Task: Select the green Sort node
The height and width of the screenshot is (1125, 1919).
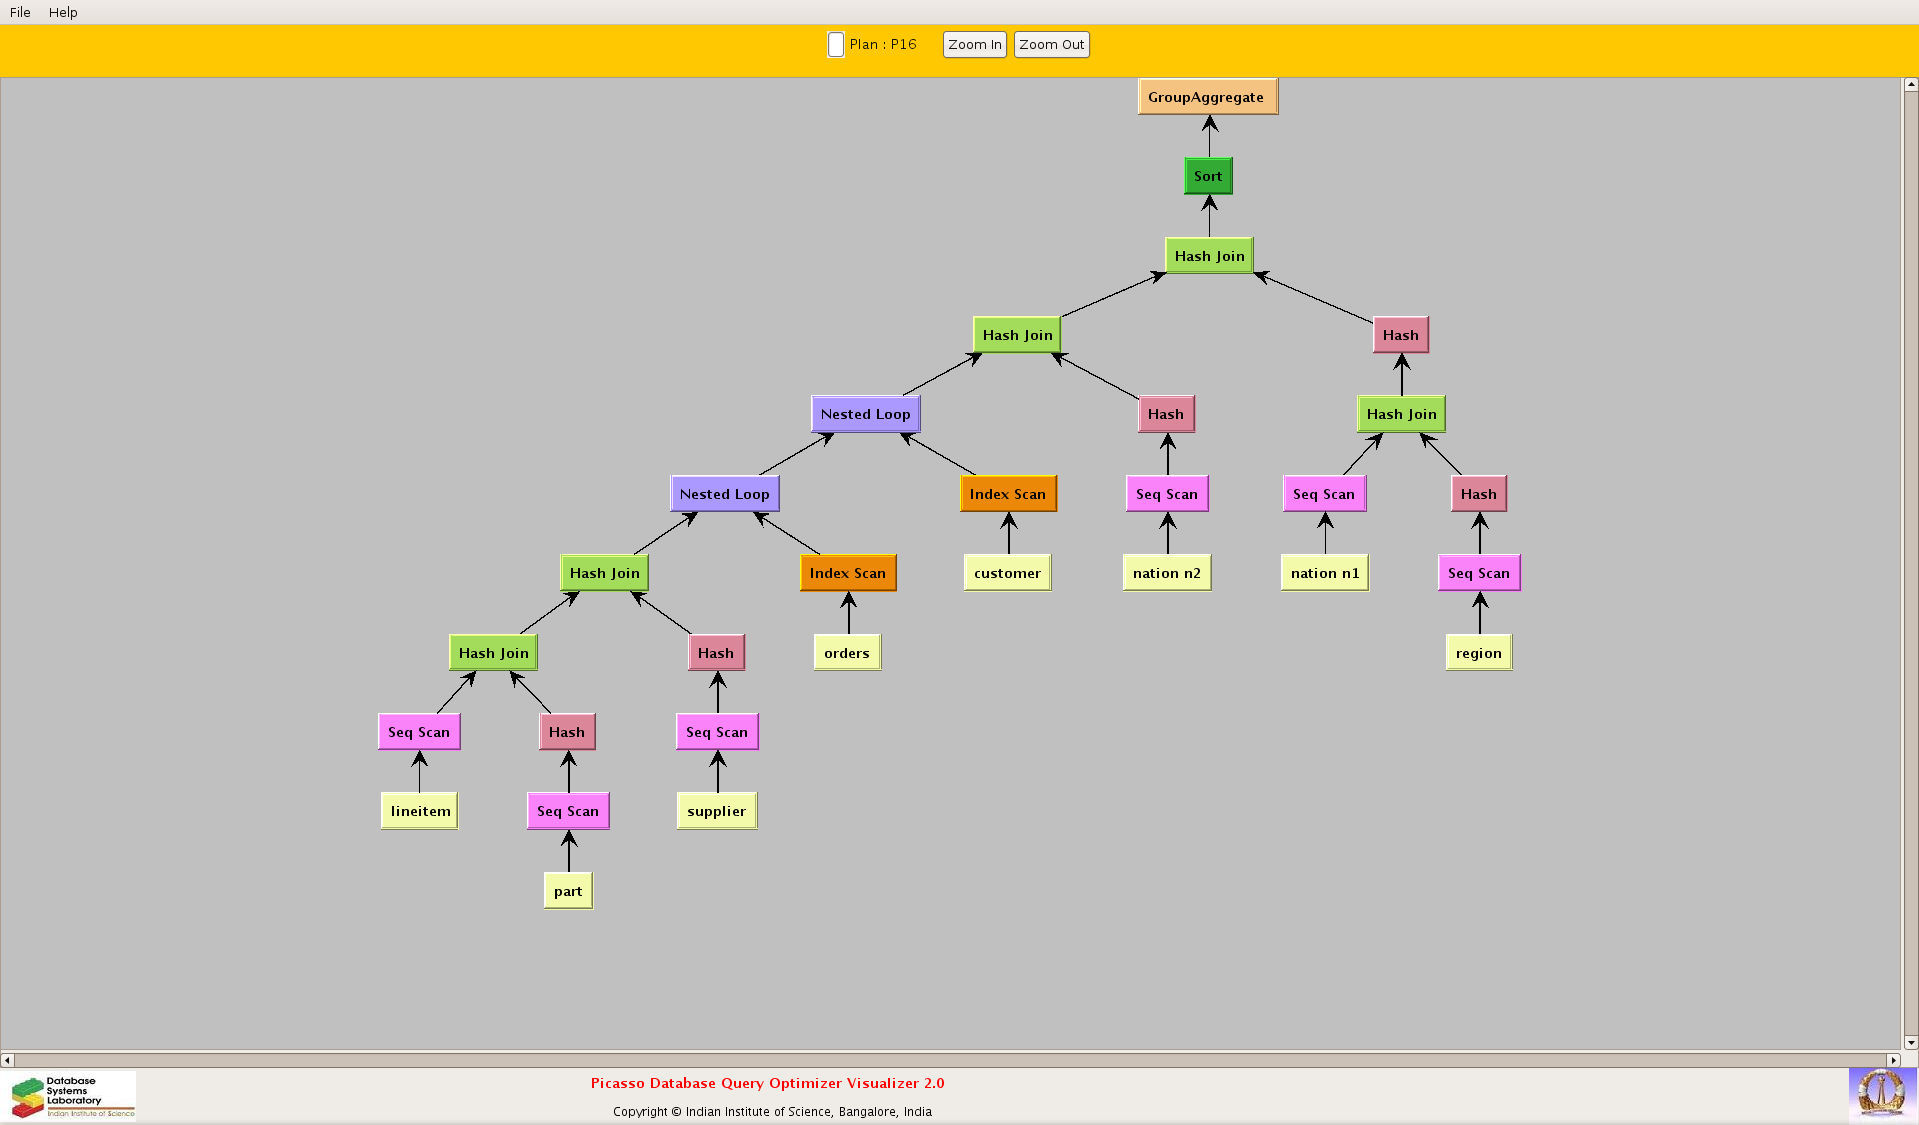Action: 1208,176
